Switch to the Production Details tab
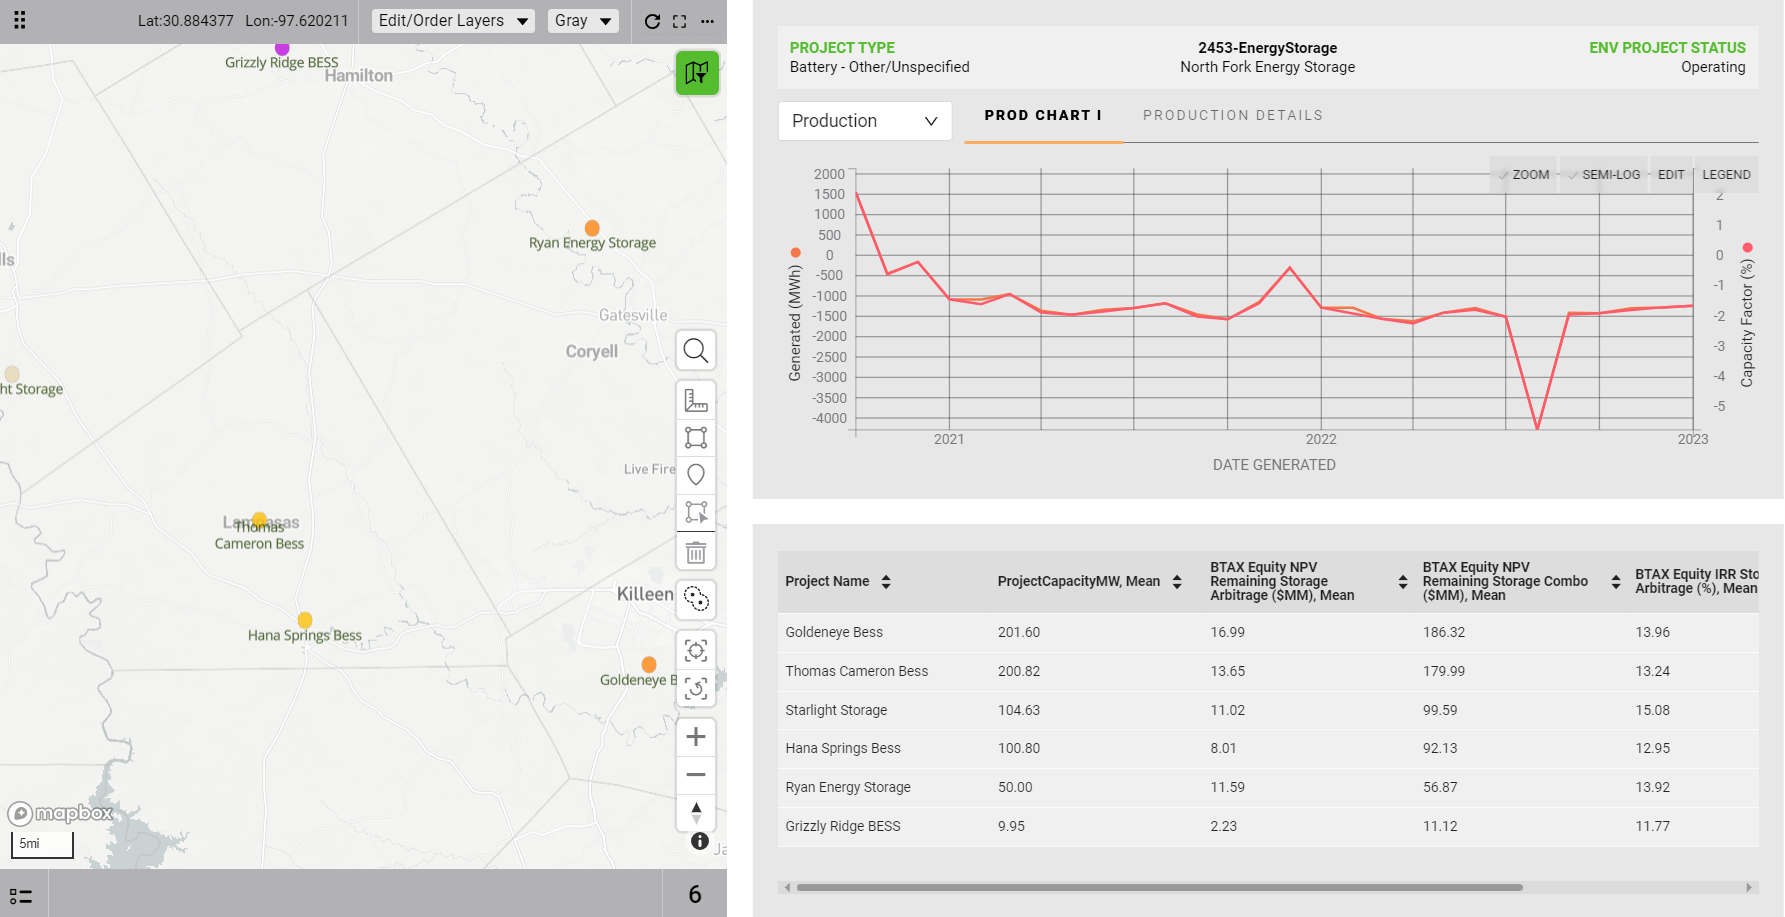Image resolution: width=1785 pixels, height=917 pixels. point(1232,116)
